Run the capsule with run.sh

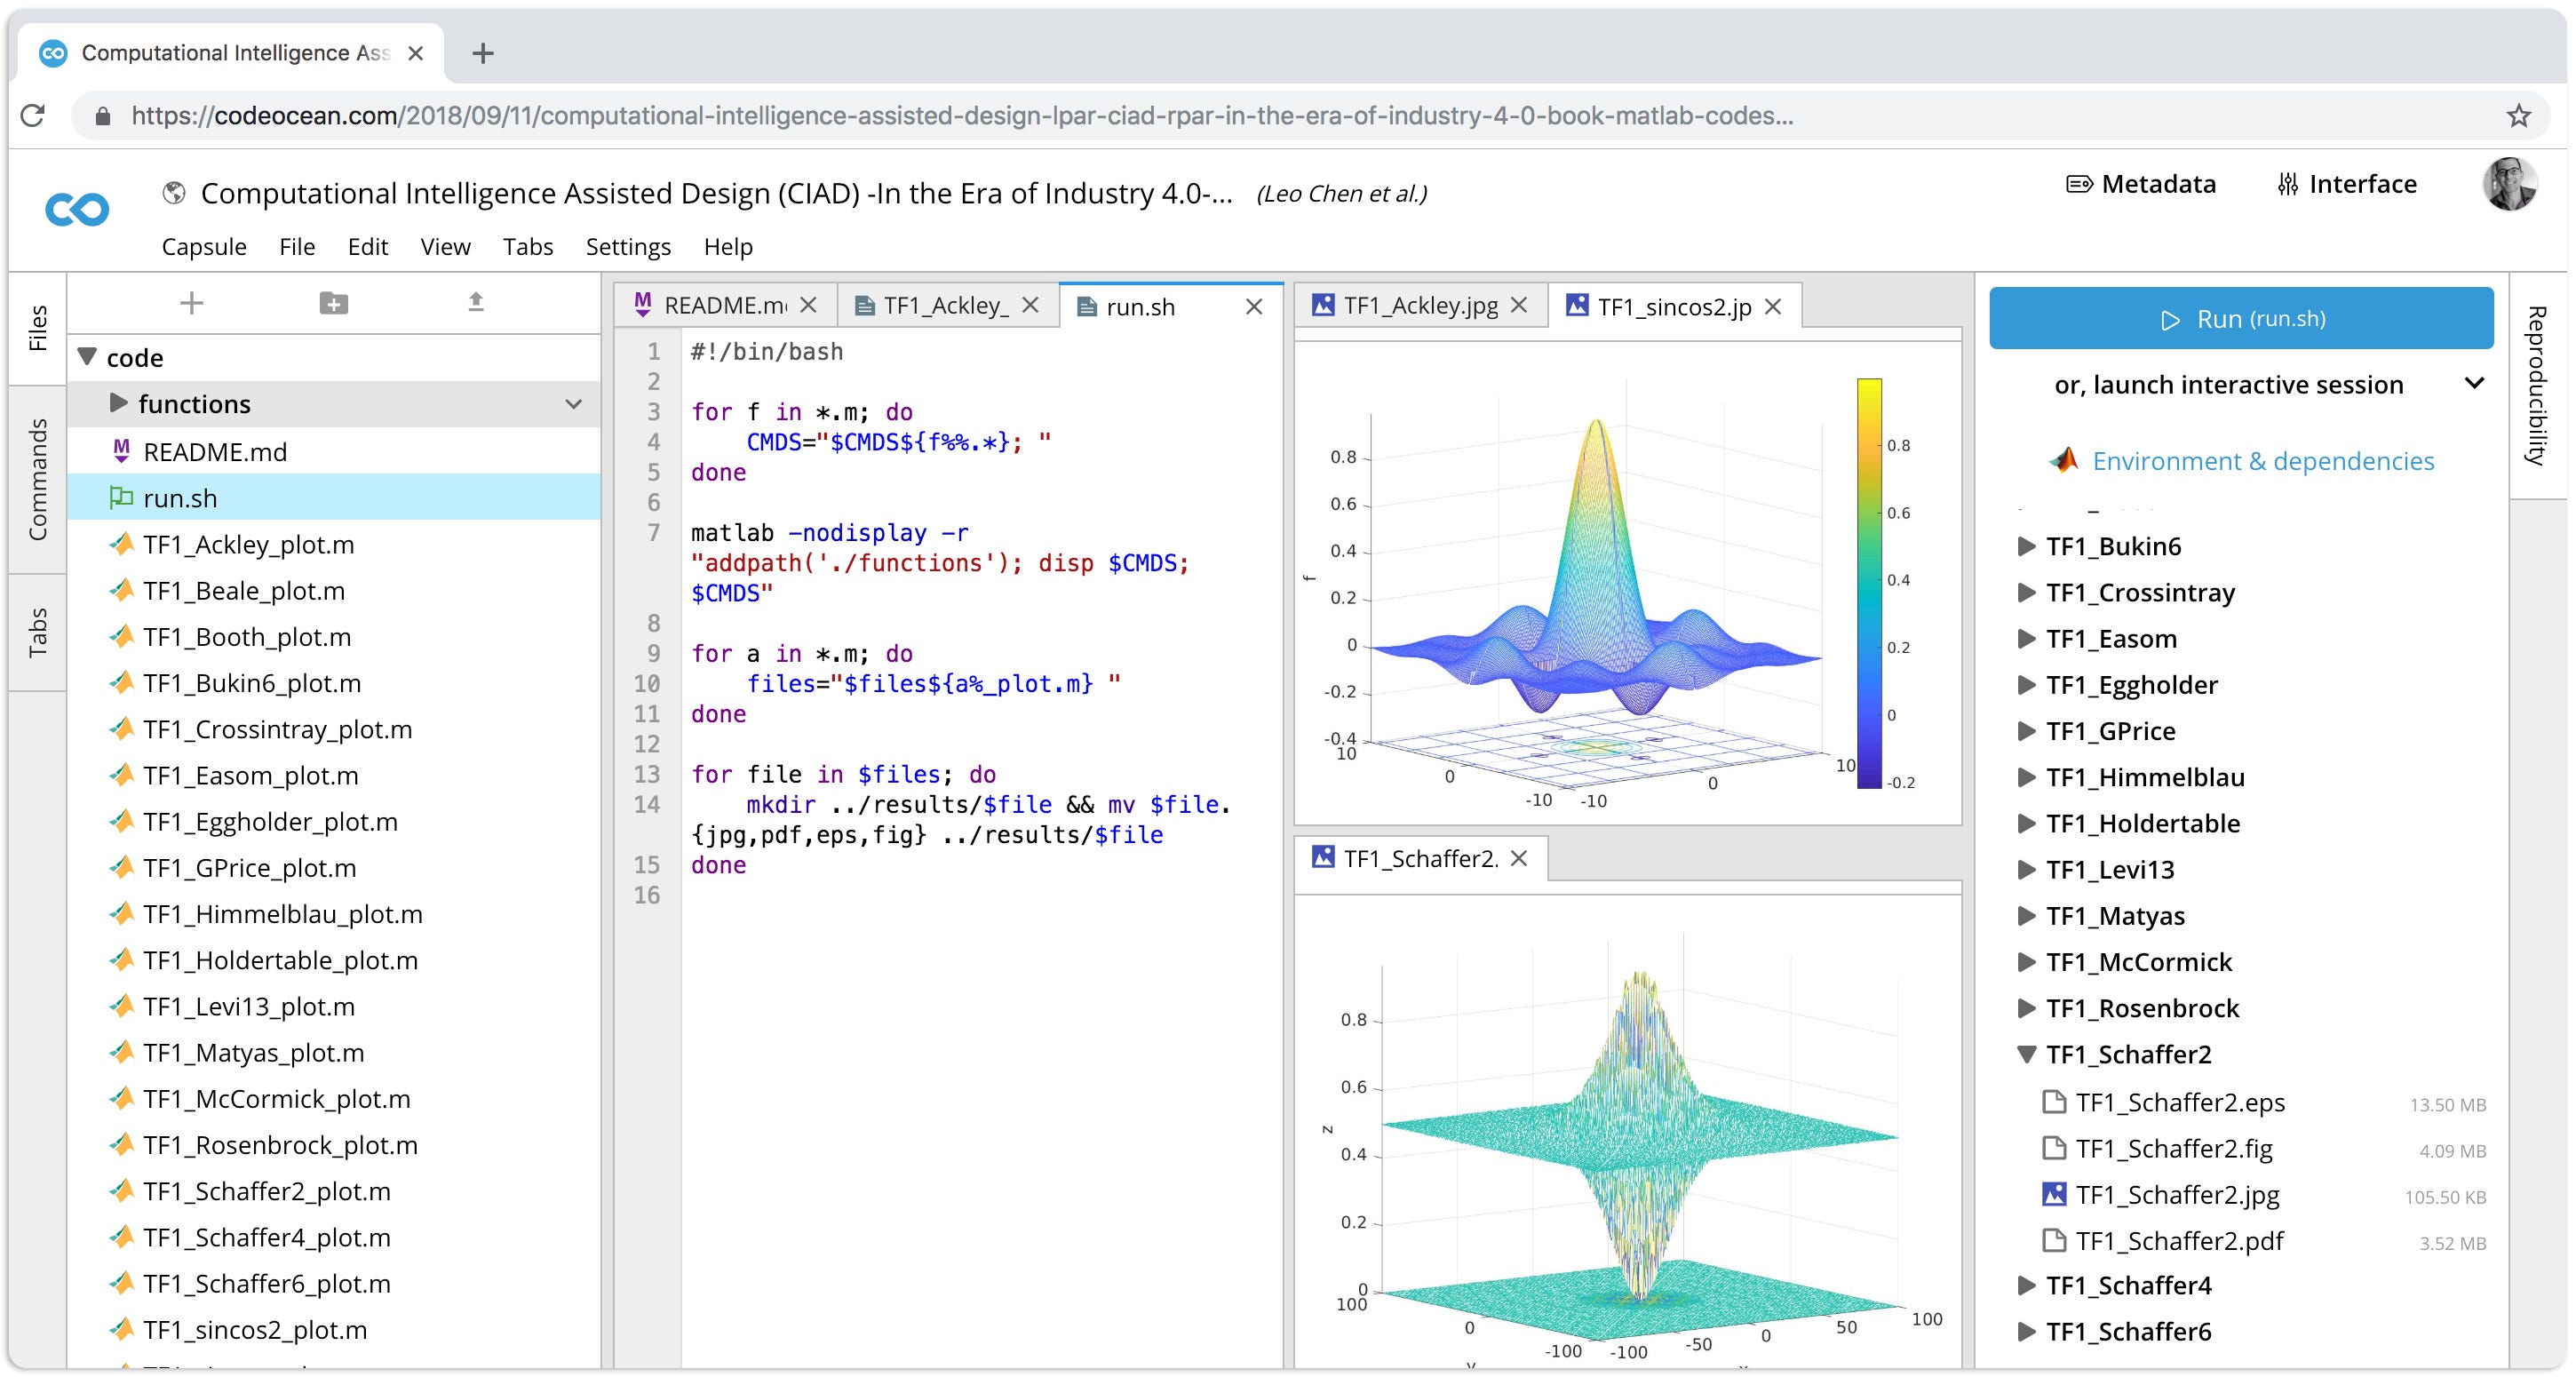[x=2240, y=318]
